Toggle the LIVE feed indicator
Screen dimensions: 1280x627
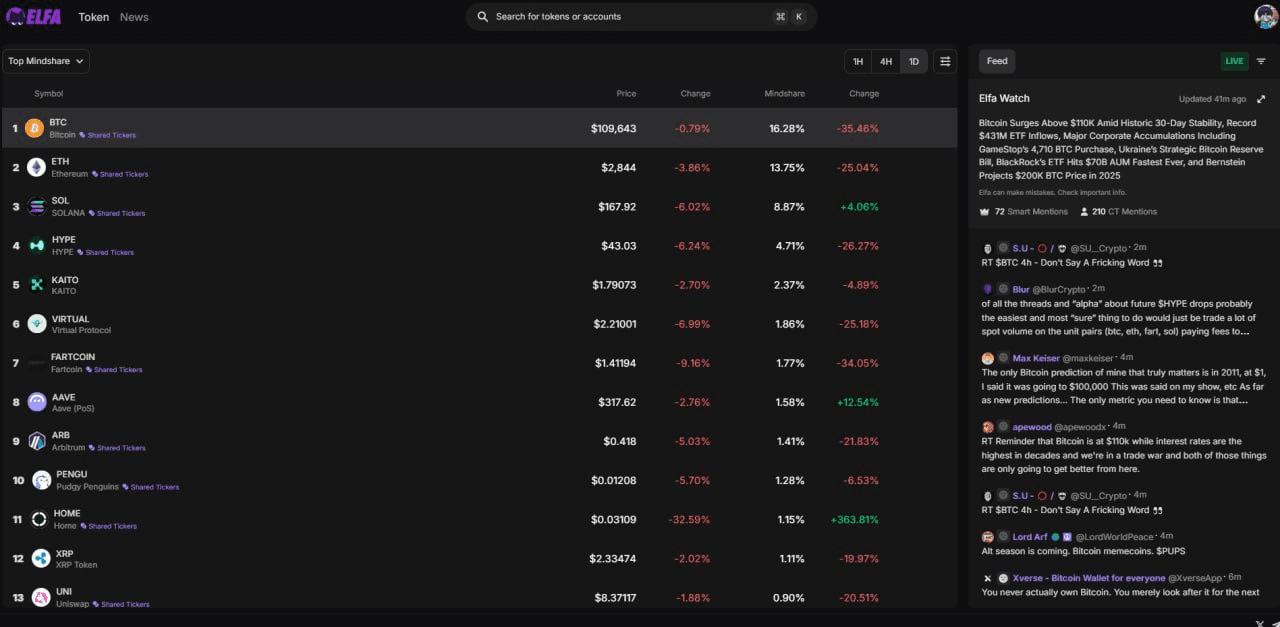1235,61
